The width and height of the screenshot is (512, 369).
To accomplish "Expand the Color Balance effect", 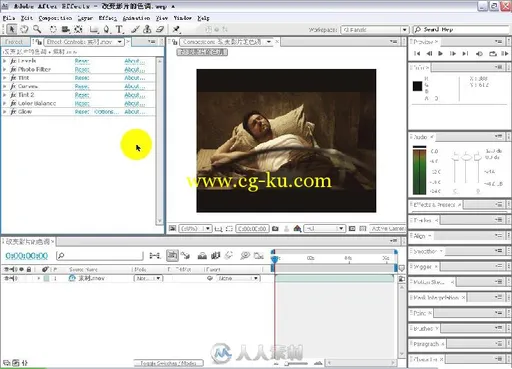I will [x=5, y=103].
